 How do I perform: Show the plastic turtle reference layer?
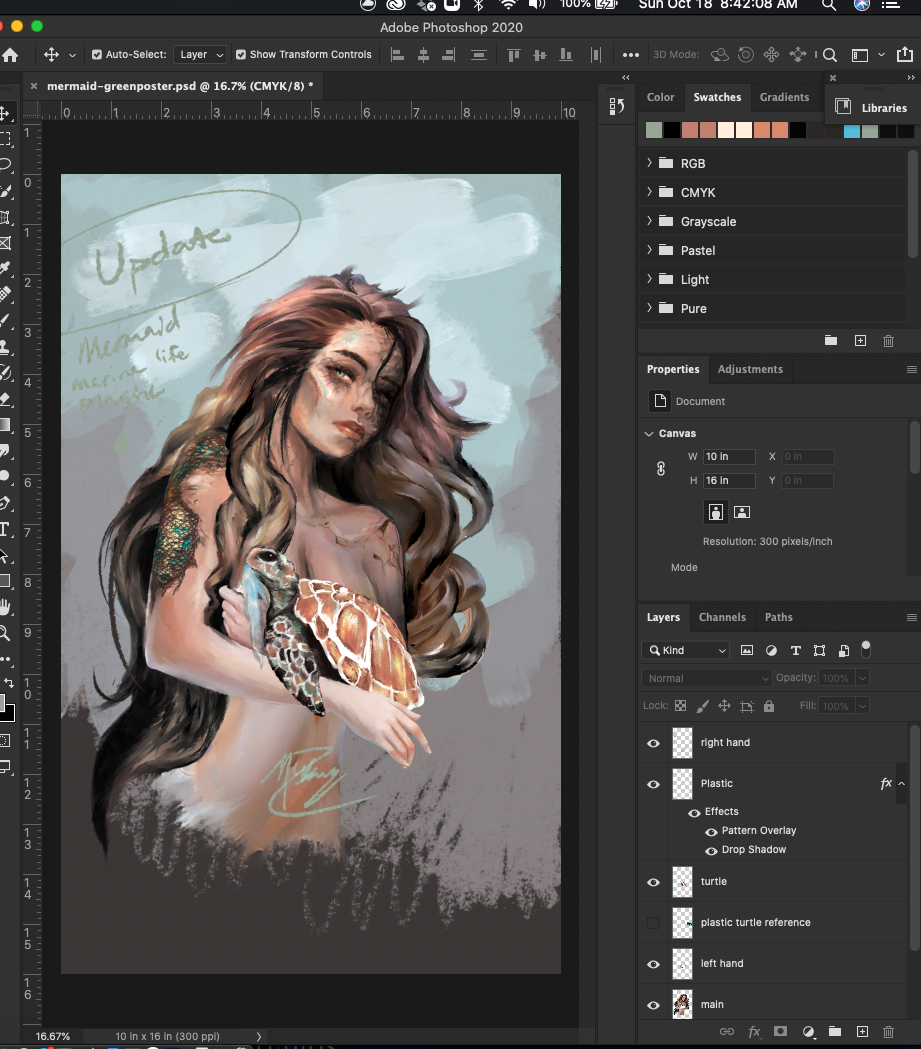tap(653, 923)
